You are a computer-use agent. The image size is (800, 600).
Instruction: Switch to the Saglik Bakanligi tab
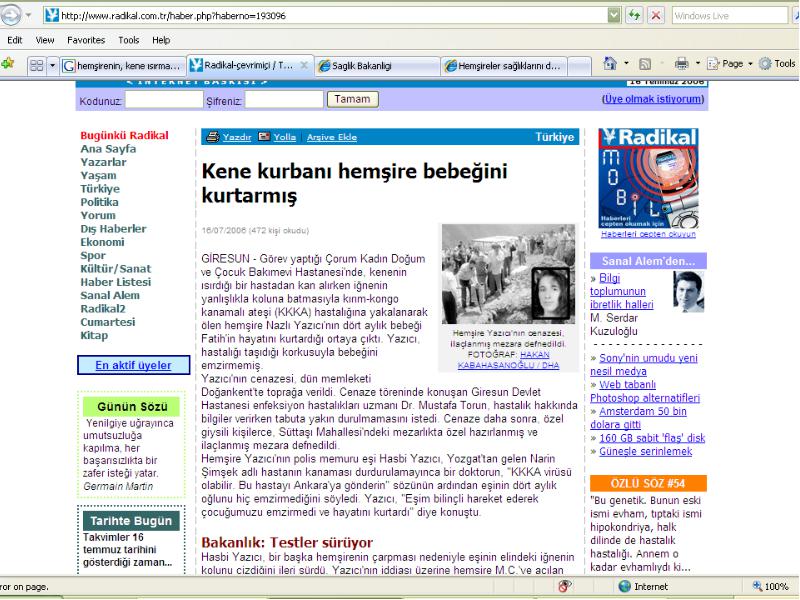click(x=377, y=65)
